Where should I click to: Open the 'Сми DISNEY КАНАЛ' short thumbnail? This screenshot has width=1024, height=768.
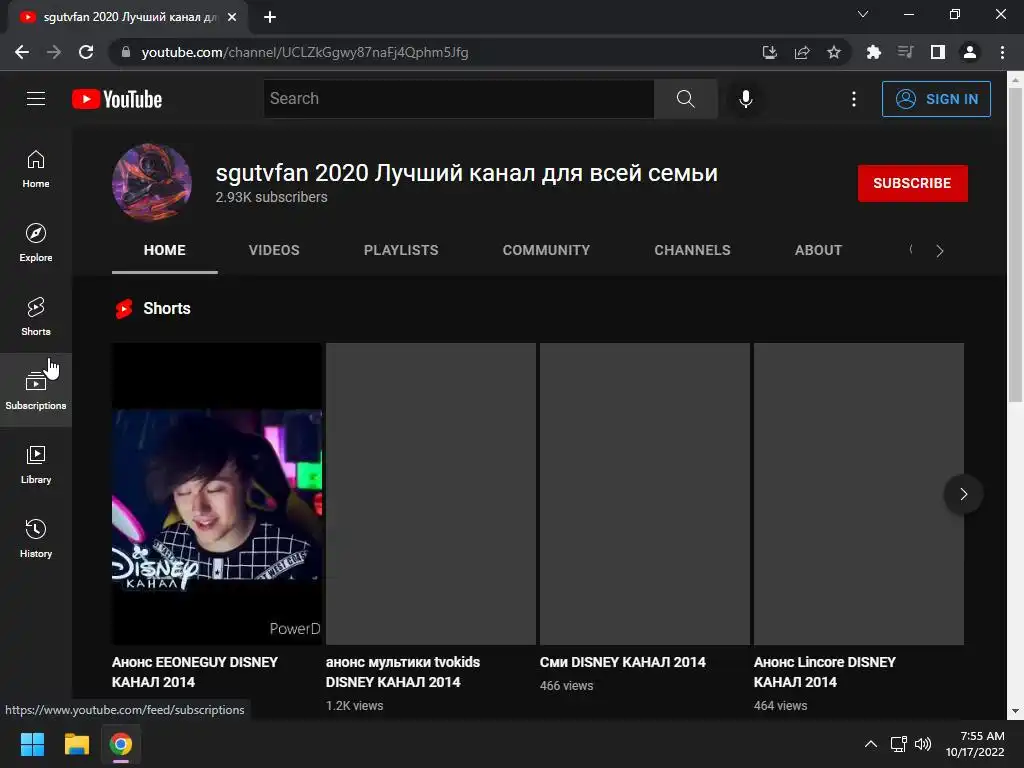[x=645, y=494]
